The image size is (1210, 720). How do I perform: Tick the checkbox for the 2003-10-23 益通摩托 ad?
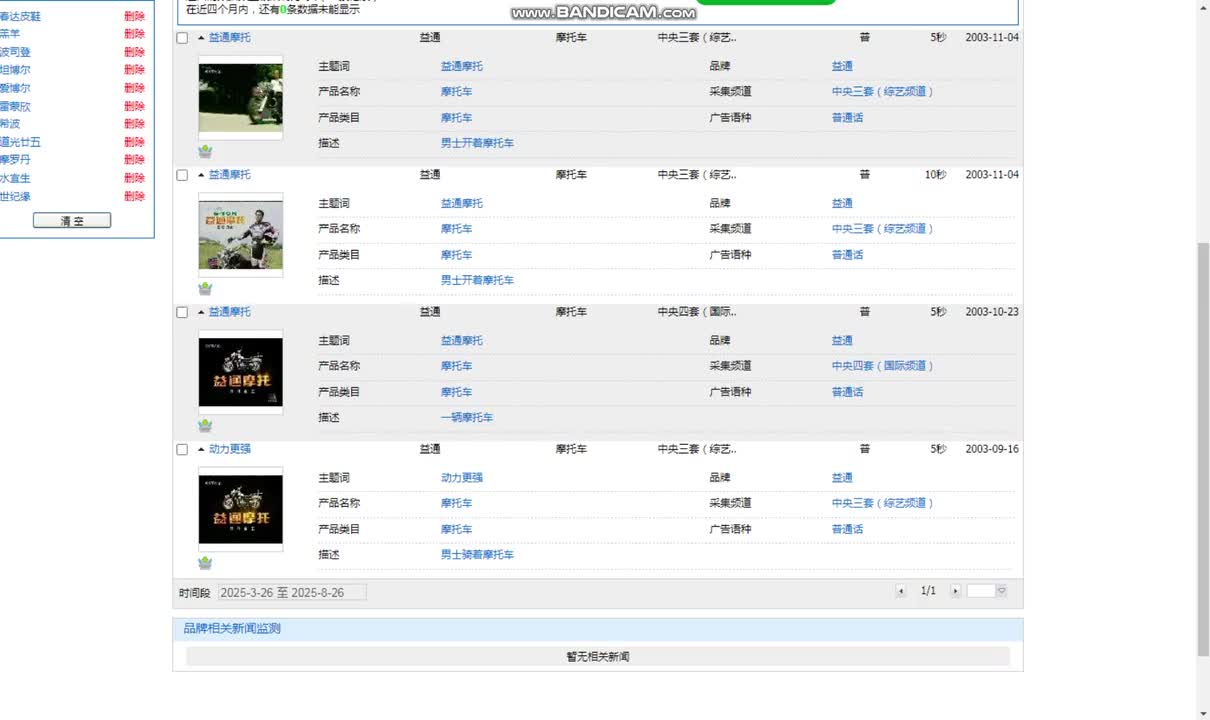[x=182, y=312]
